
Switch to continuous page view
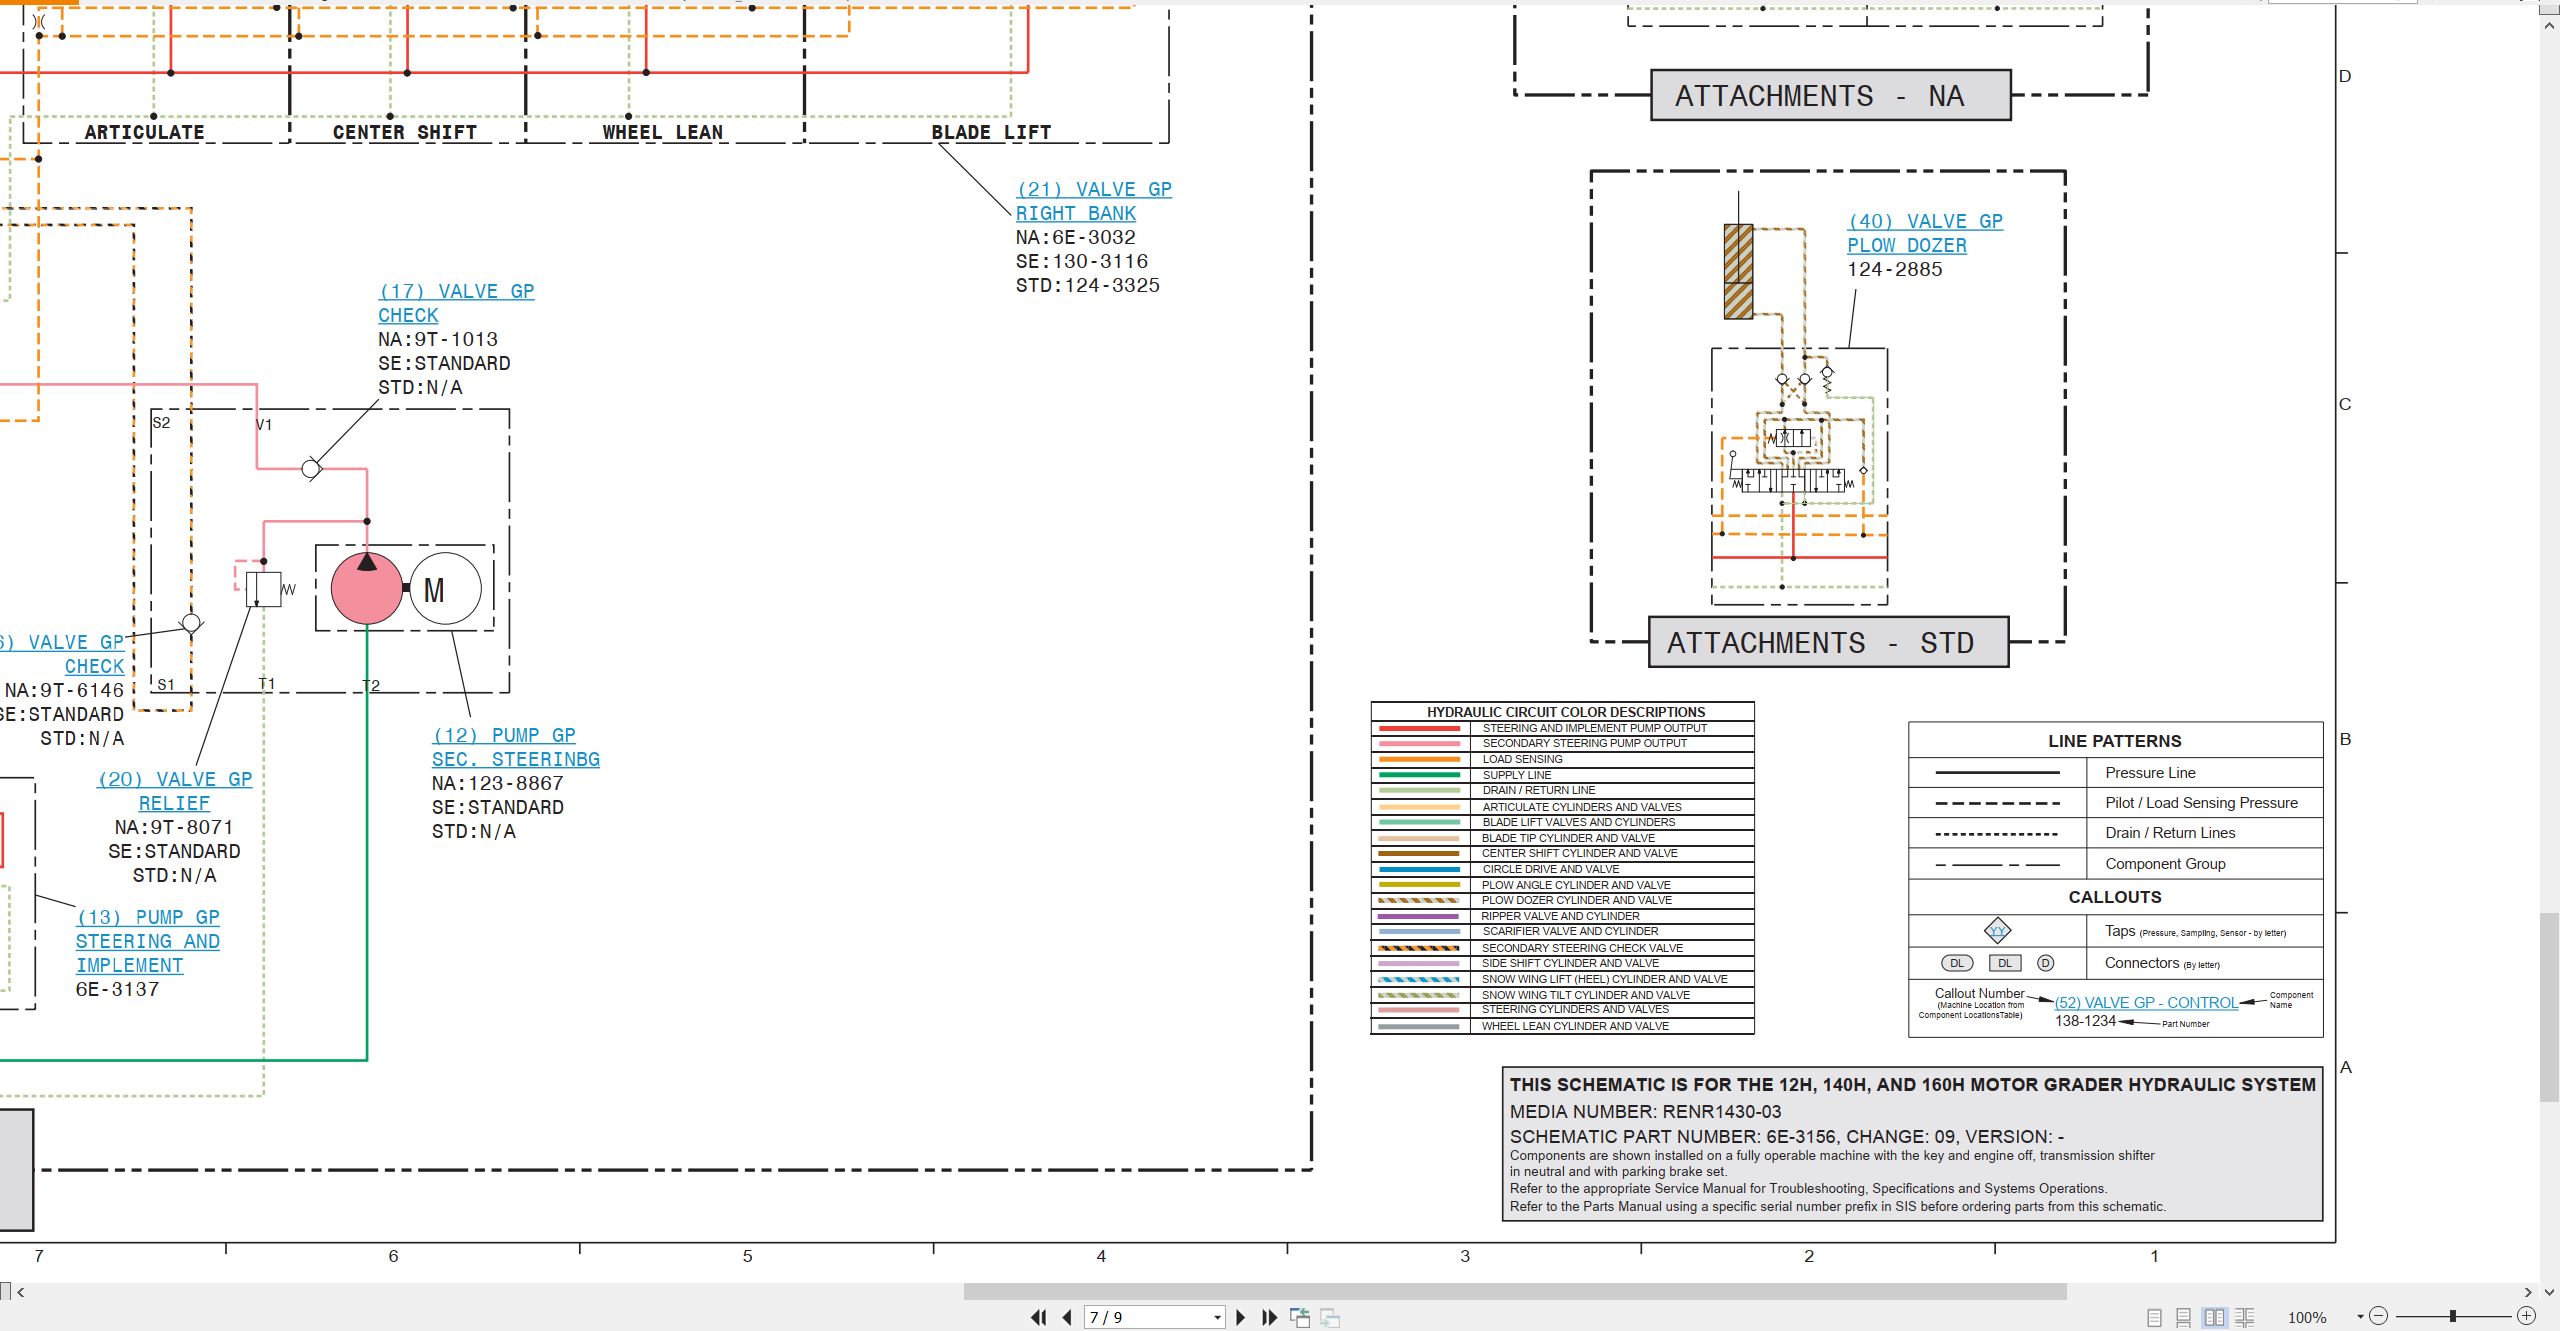click(x=2184, y=1317)
